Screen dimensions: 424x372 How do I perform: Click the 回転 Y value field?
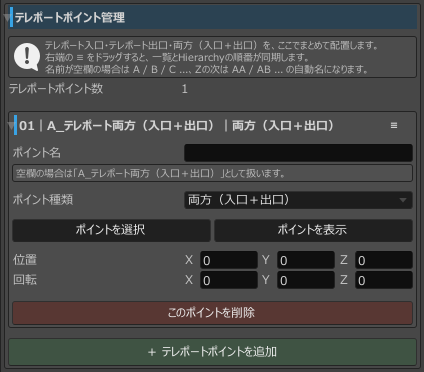pos(306,280)
